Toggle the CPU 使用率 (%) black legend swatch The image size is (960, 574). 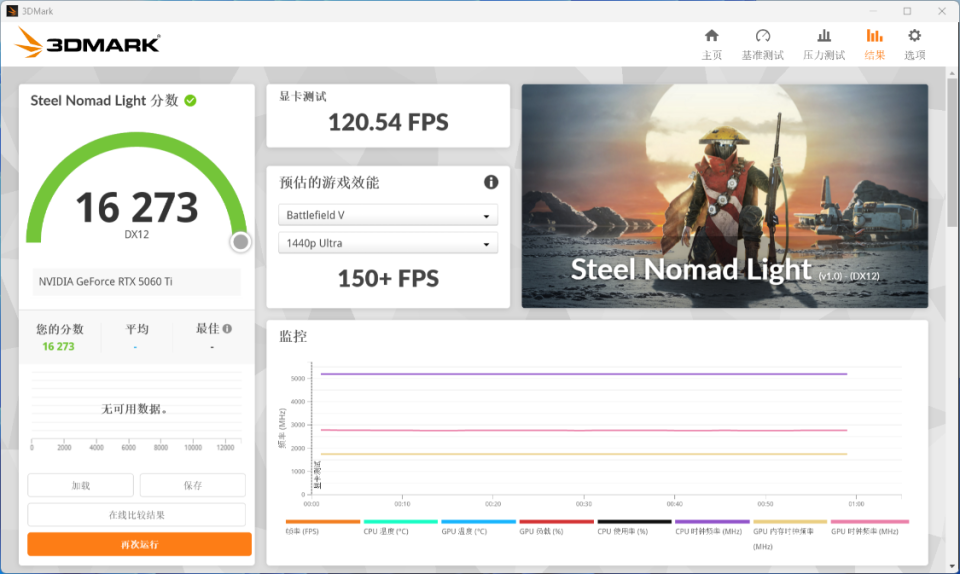tap(634, 521)
